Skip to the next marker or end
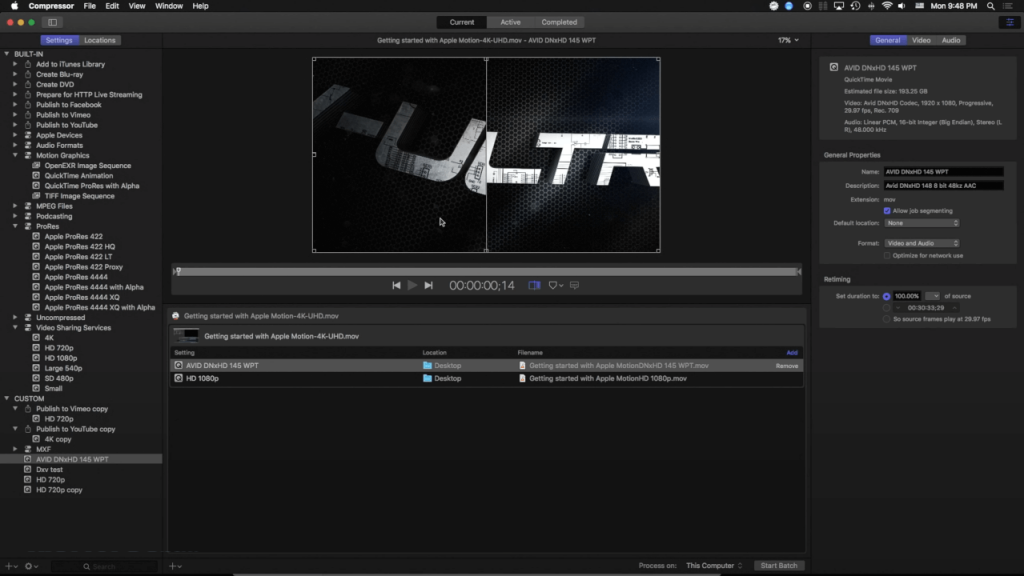This screenshot has width=1024, height=576. coord(428,285)
